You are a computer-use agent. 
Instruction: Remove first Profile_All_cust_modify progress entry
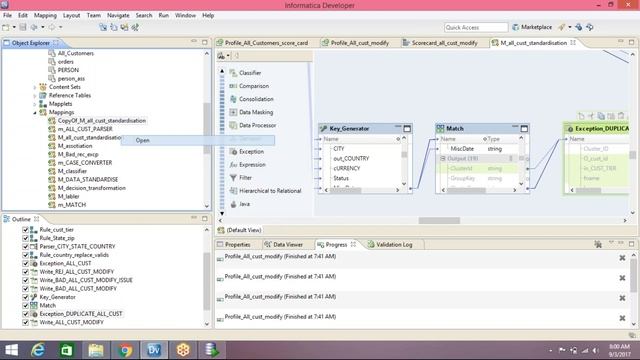(622, 258)
